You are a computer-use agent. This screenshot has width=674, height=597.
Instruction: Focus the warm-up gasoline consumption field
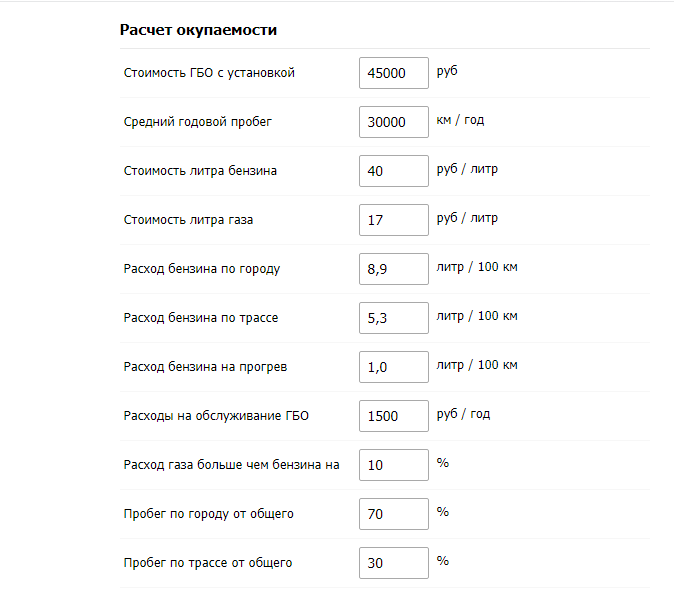click(393, 367)
